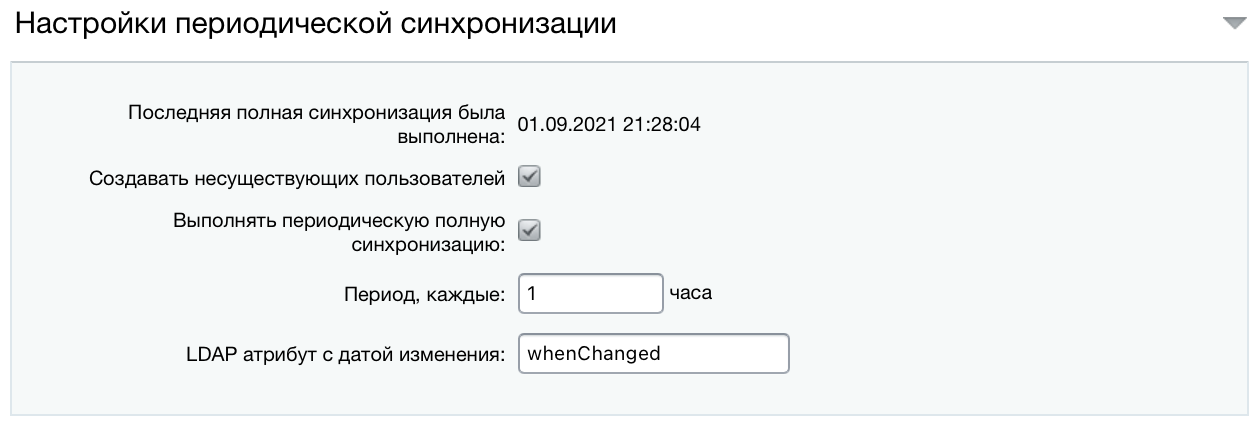Collapse the periodic sync settings section arrow
Screen dimensions: 1260x430
1234,24
